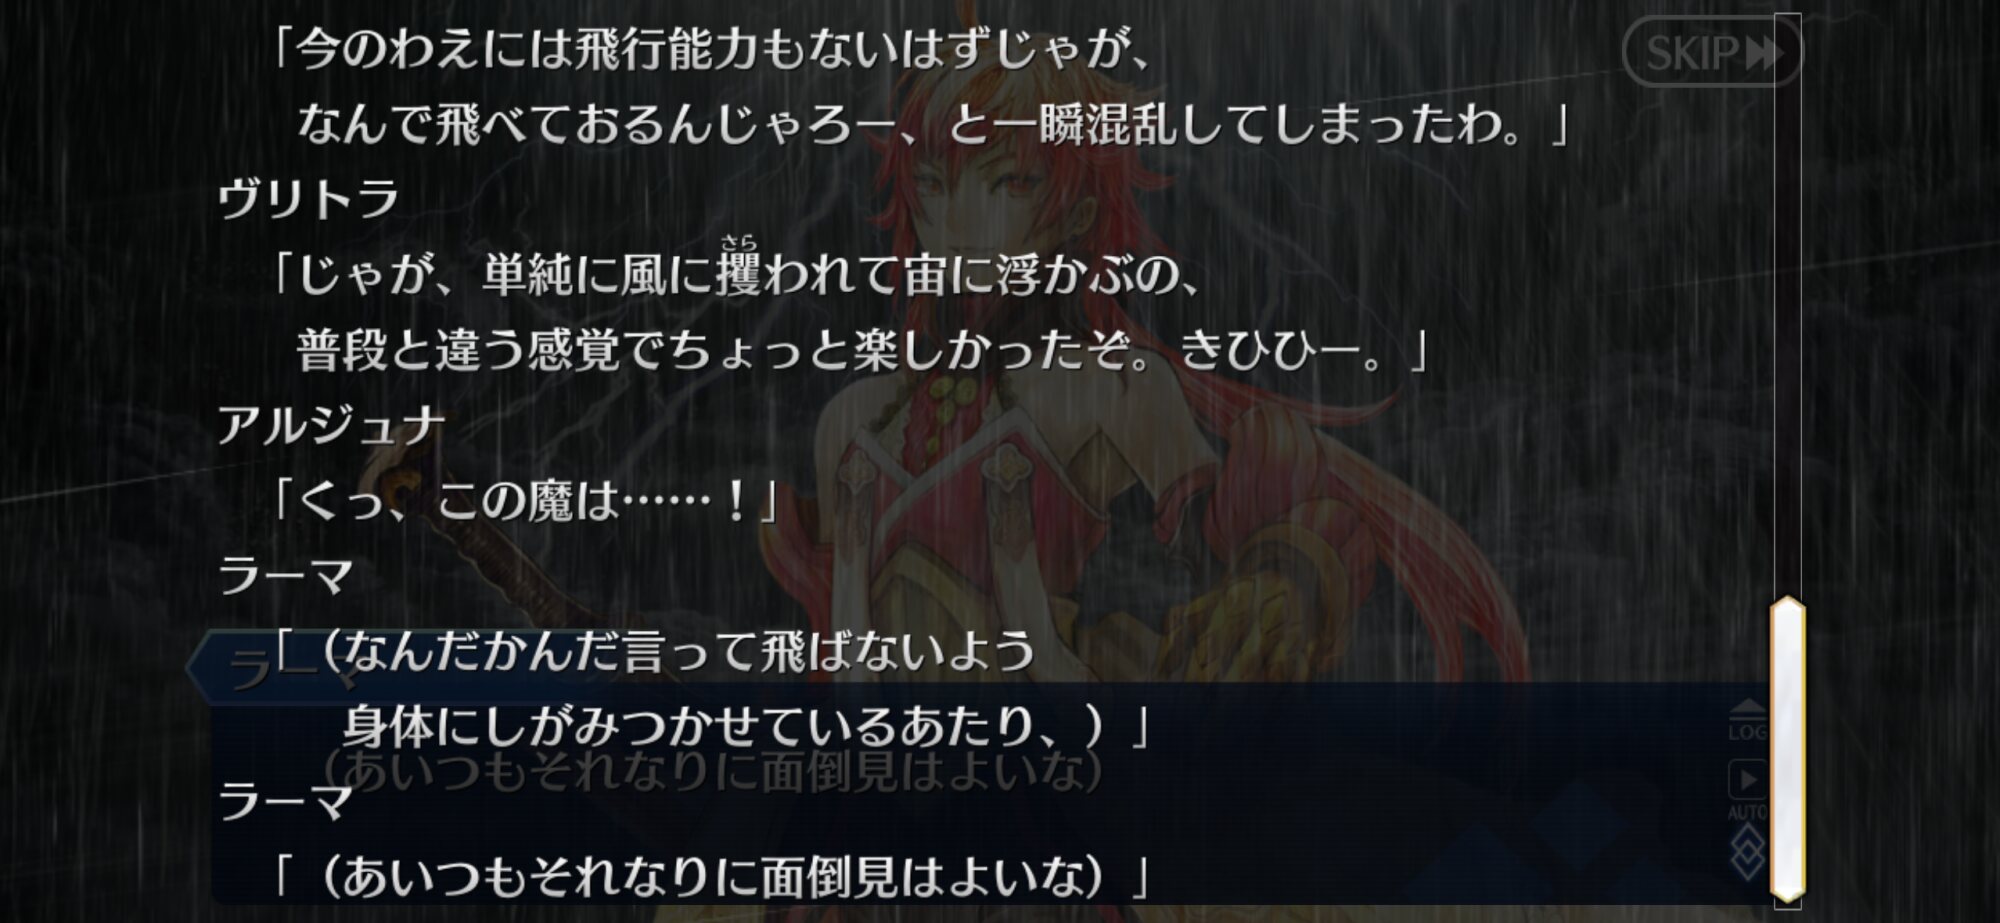This screenshot has width=2000, height=923.
Task: Tap the line 今のわえには飛行能力もないはずじゃが
Action: click(x=712, y=49)
